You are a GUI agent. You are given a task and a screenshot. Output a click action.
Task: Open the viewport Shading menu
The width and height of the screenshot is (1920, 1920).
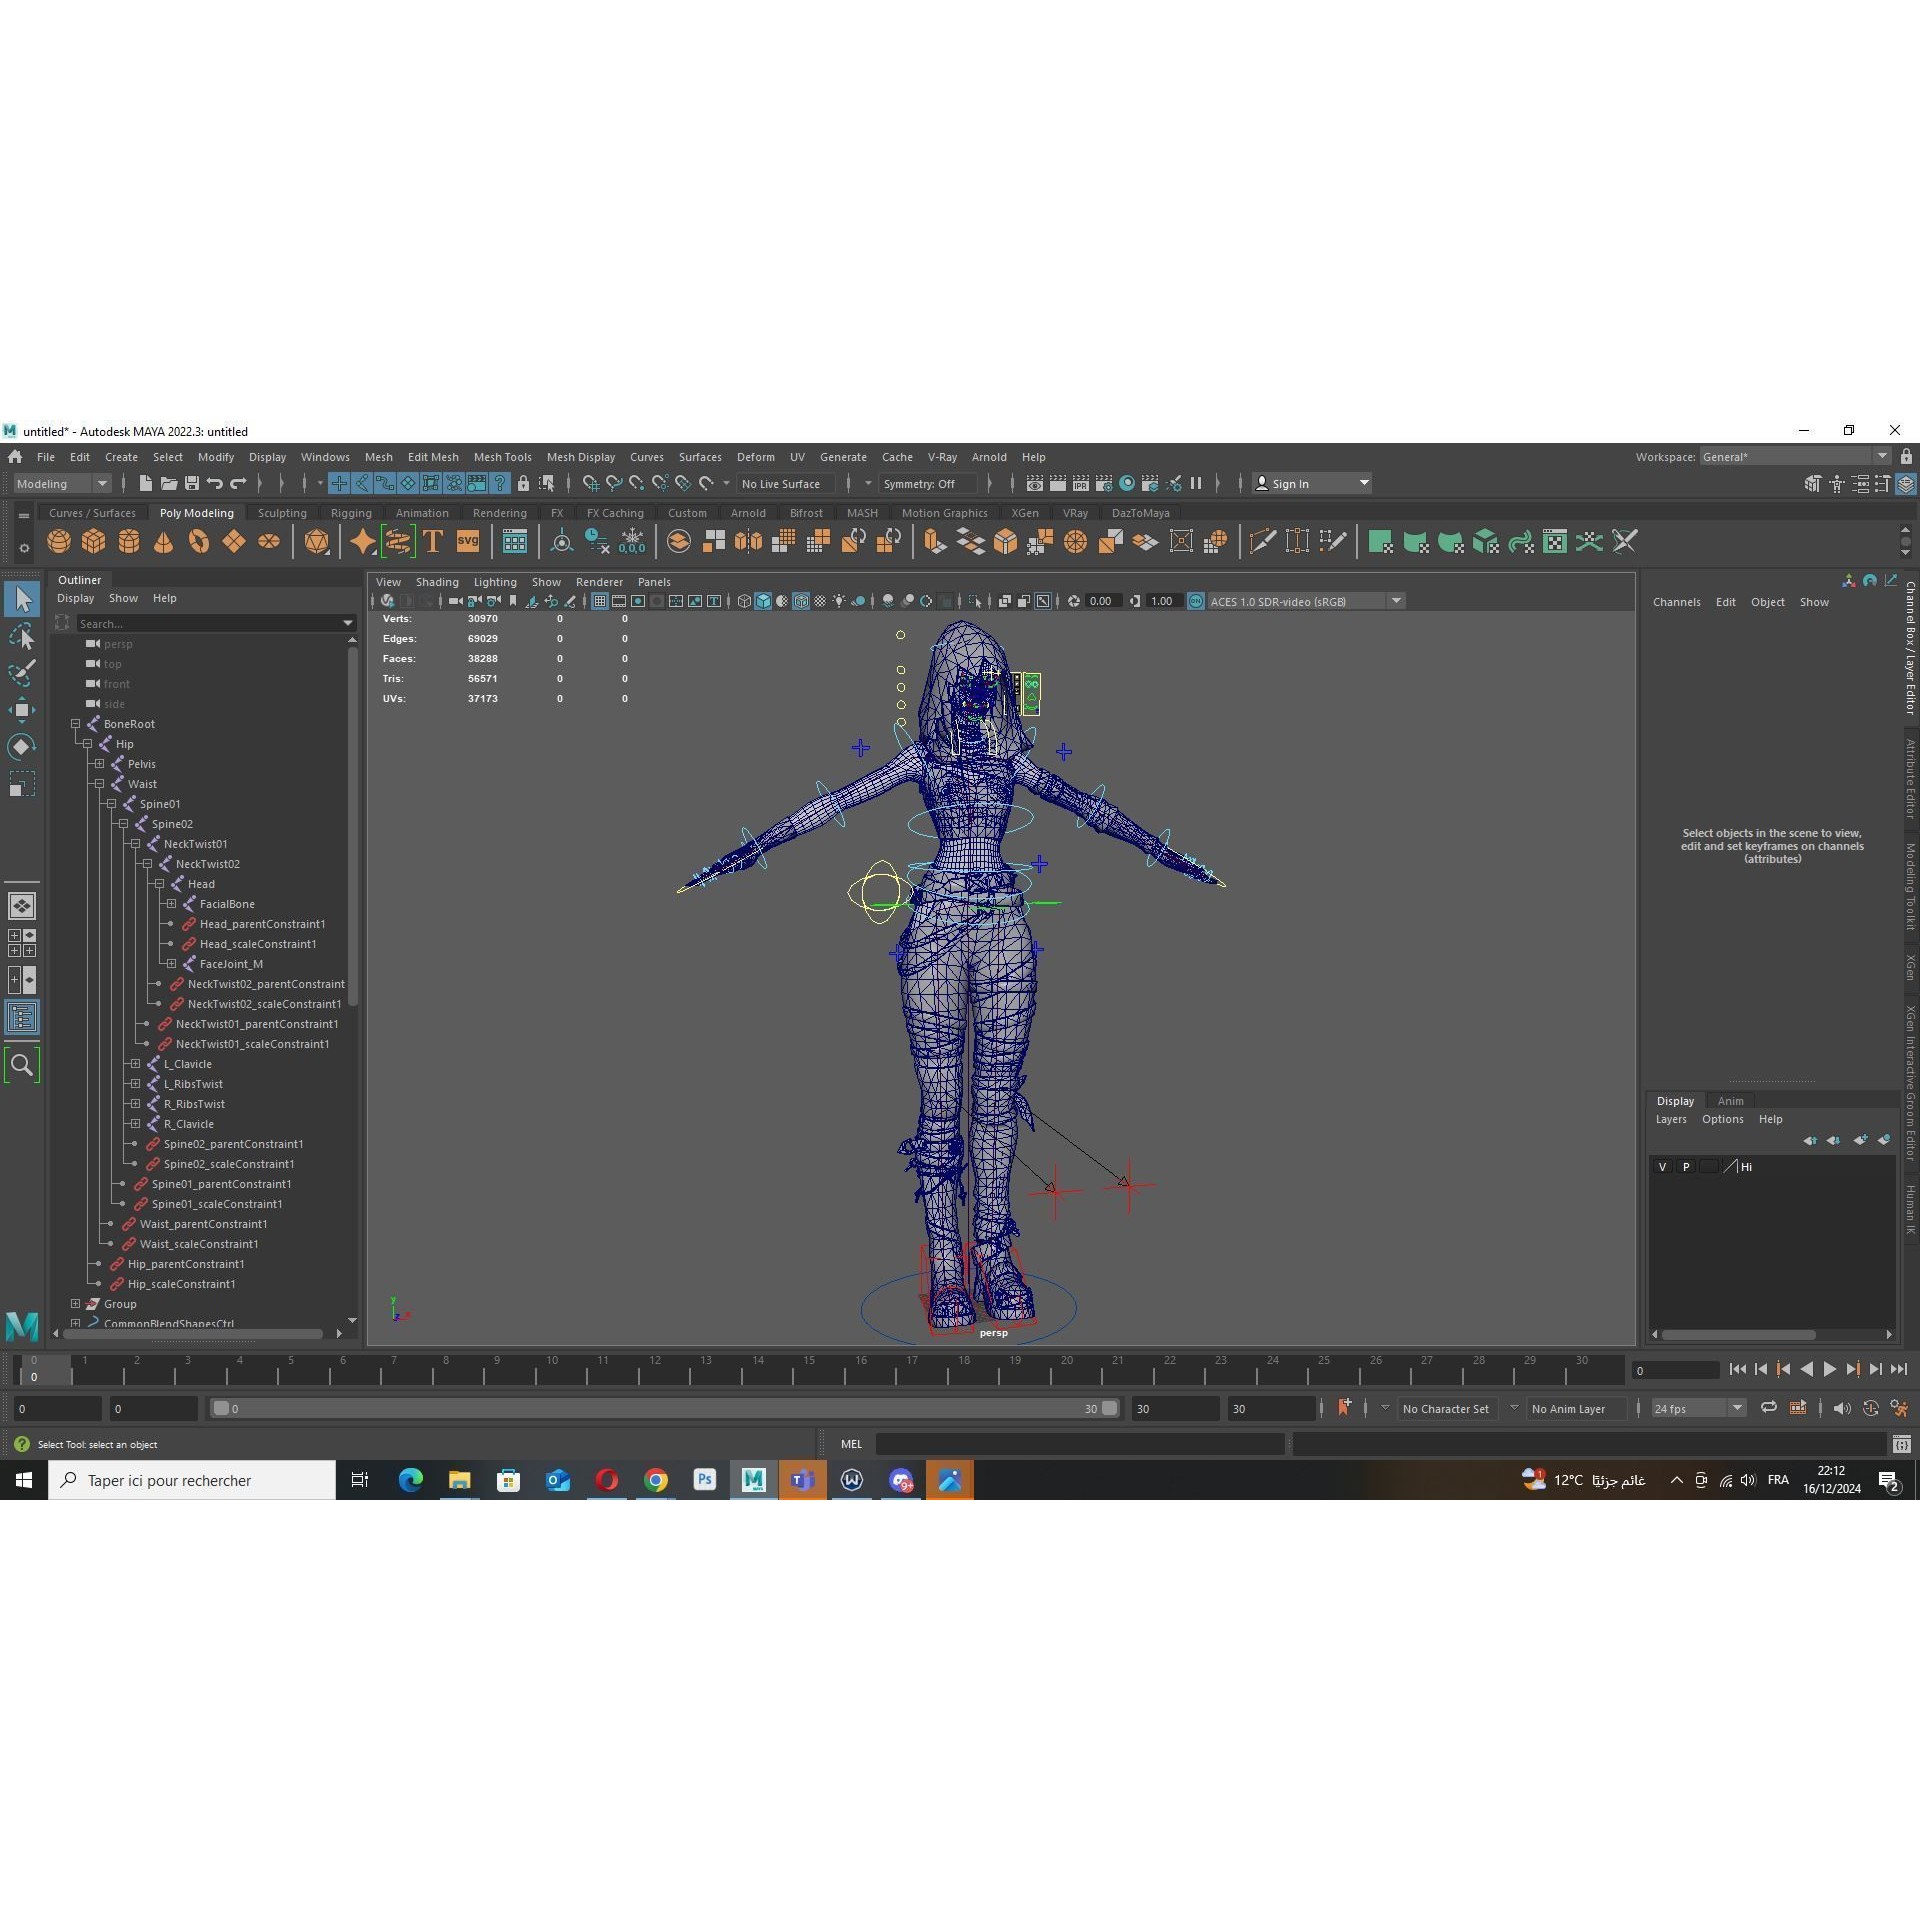437,582
